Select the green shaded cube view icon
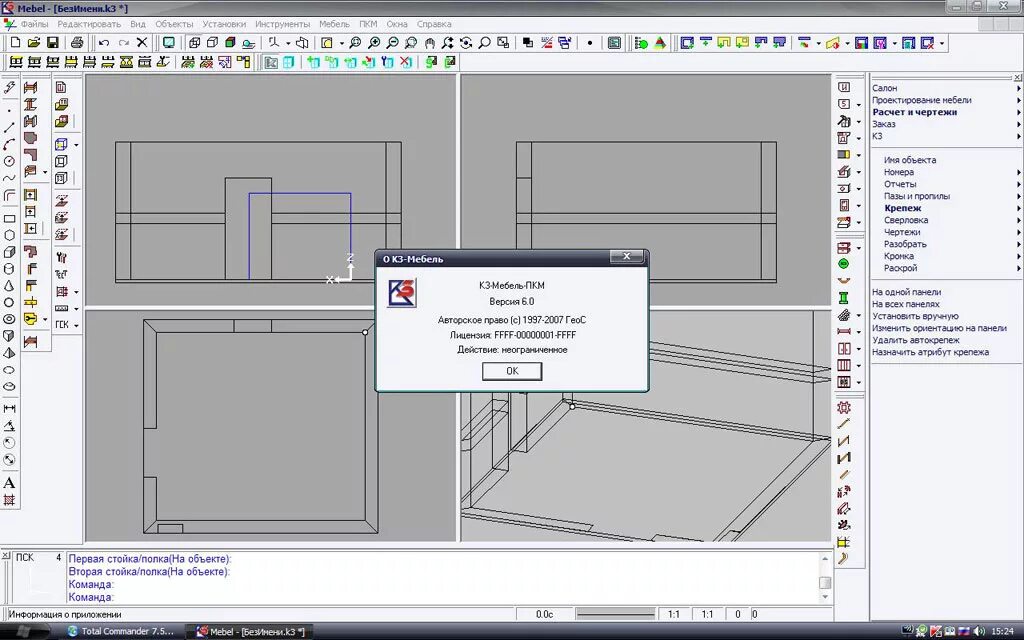1024x640 pixels. (230, 43)
